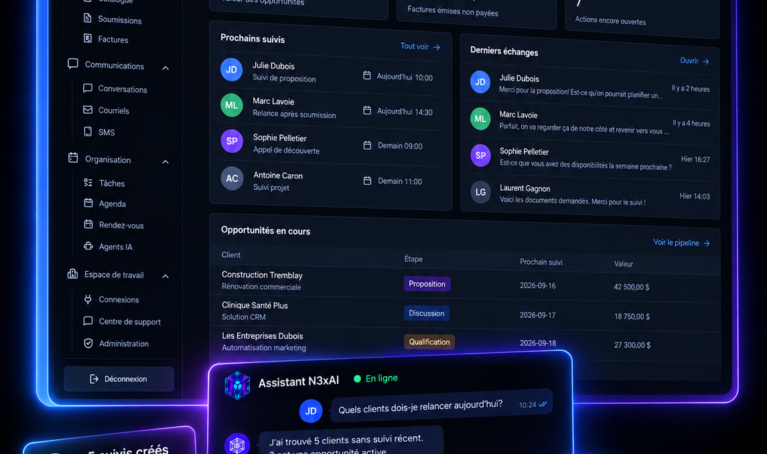This screenshot has height=454, width=767.
Task: Select Les Entreprises Dubois opportunity row
Action: [x=465, y=341]
